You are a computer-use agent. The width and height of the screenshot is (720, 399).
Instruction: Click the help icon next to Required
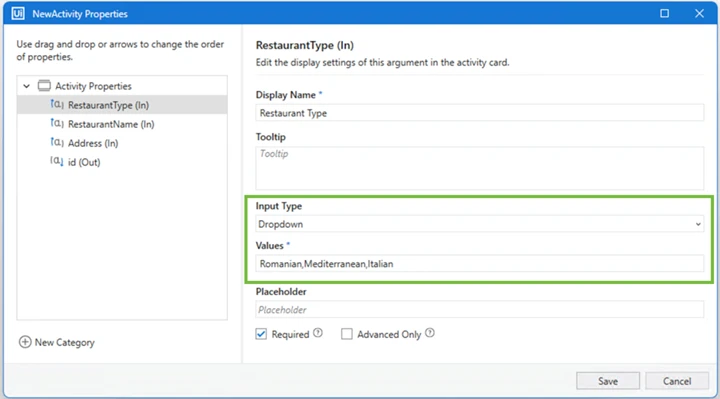[x=318, y=333]
